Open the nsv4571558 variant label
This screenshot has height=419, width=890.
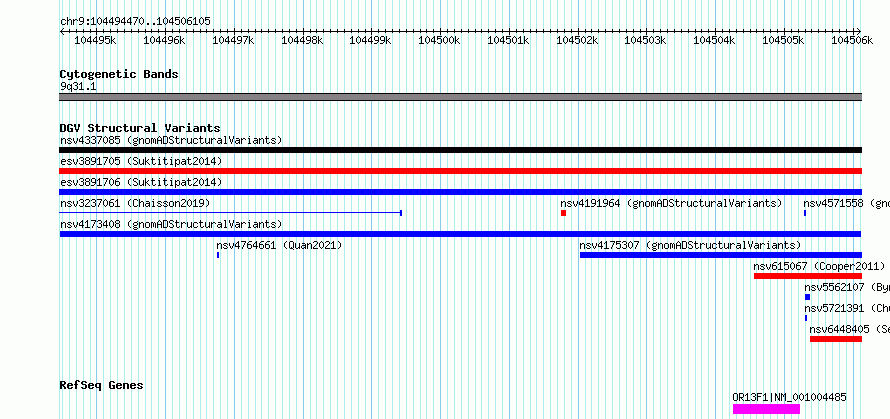pos(846,203)
